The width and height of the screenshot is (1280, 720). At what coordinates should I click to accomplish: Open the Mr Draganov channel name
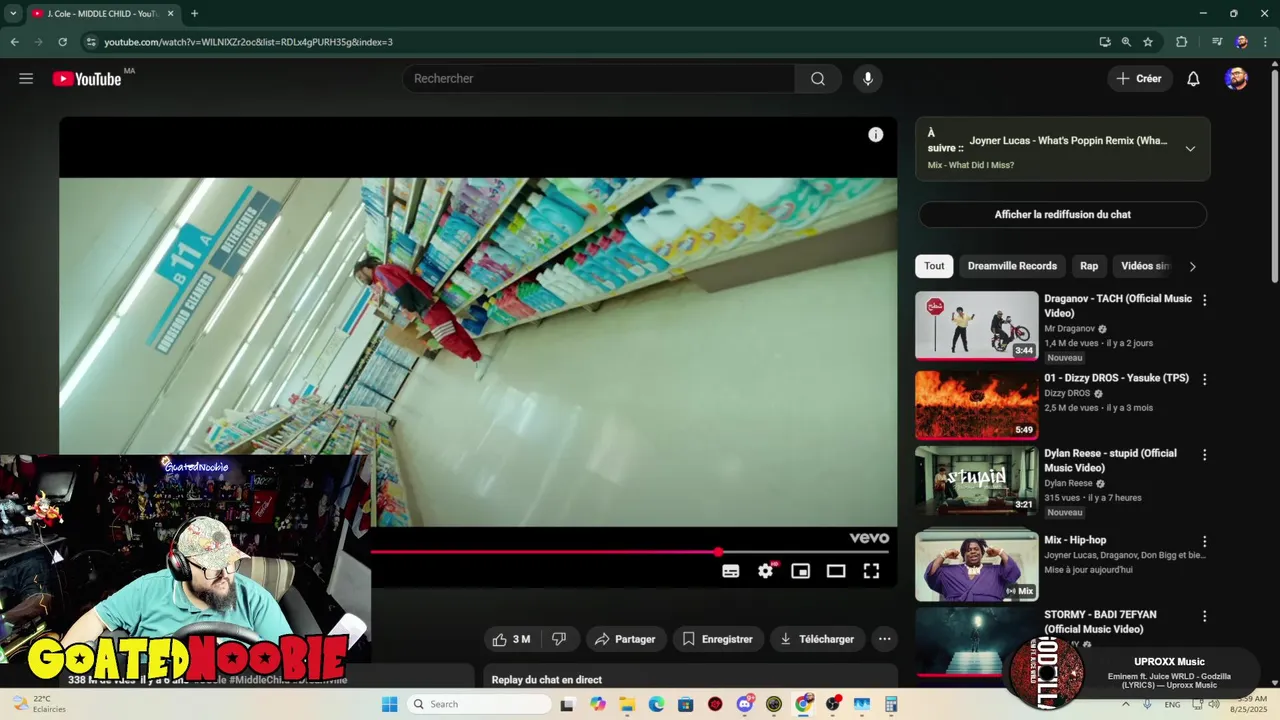1069,329
